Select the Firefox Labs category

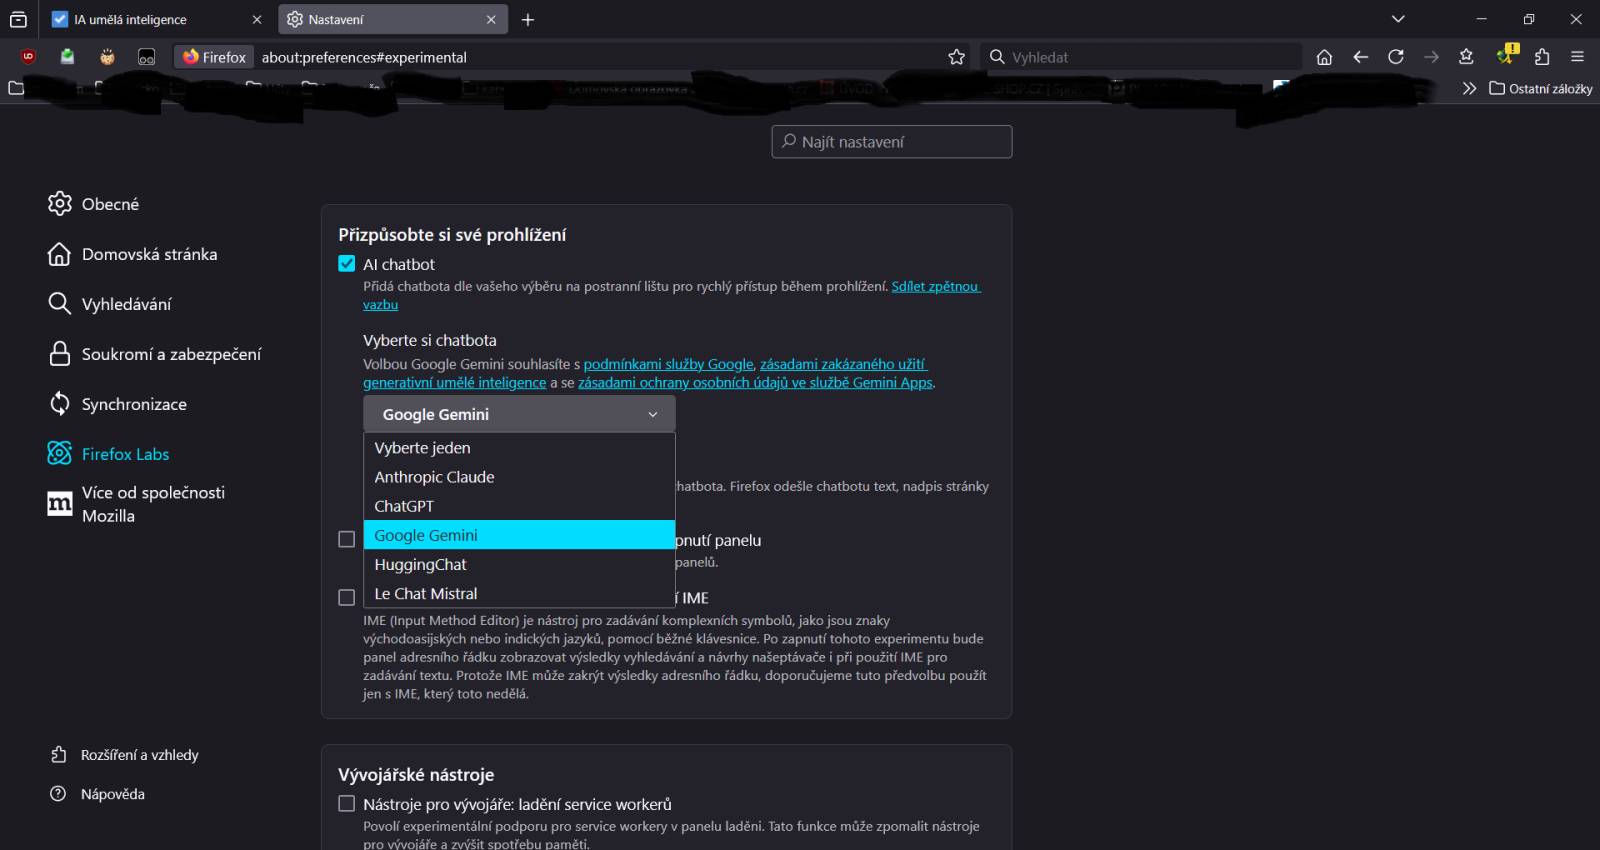[x=108, y=454]
